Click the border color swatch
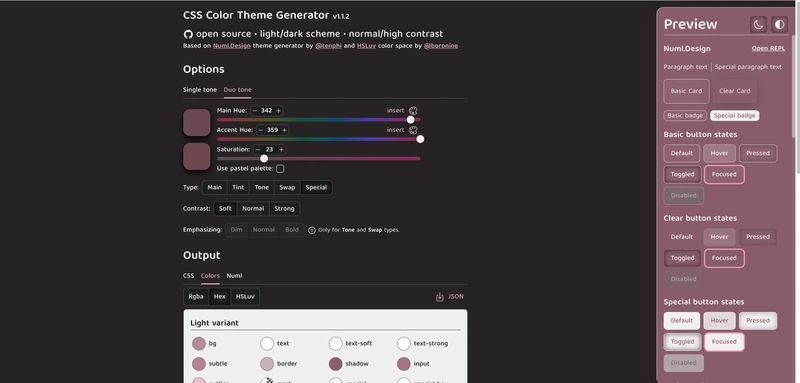This screenshot has width=800, height=383. pos(267,364)
